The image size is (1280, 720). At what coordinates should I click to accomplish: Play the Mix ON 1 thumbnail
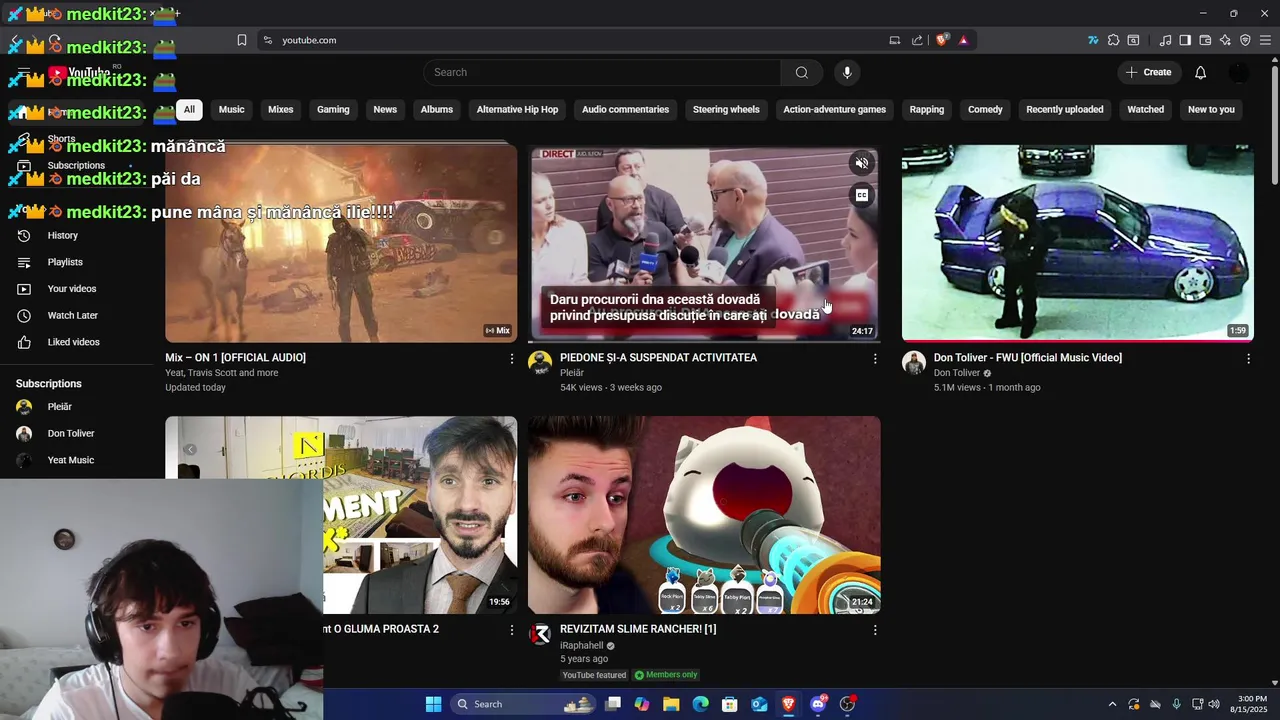coord(341,243)
